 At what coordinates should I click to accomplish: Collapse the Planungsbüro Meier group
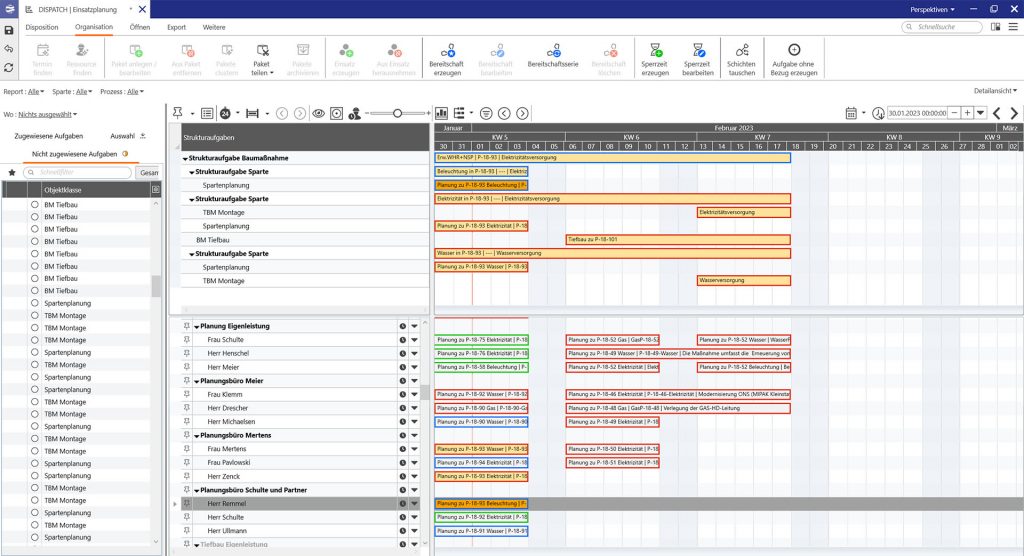[x=197, y=381]
